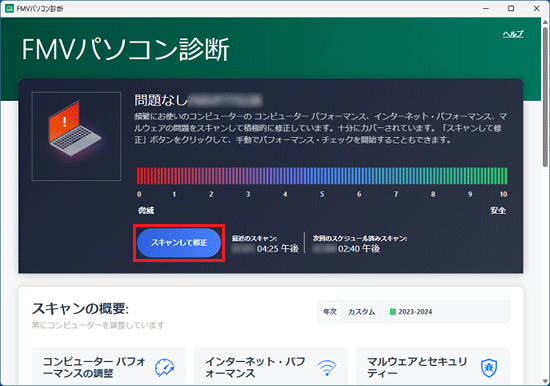Open the ヘルプ link
550x386 pixels.
(x=513, y=34)
